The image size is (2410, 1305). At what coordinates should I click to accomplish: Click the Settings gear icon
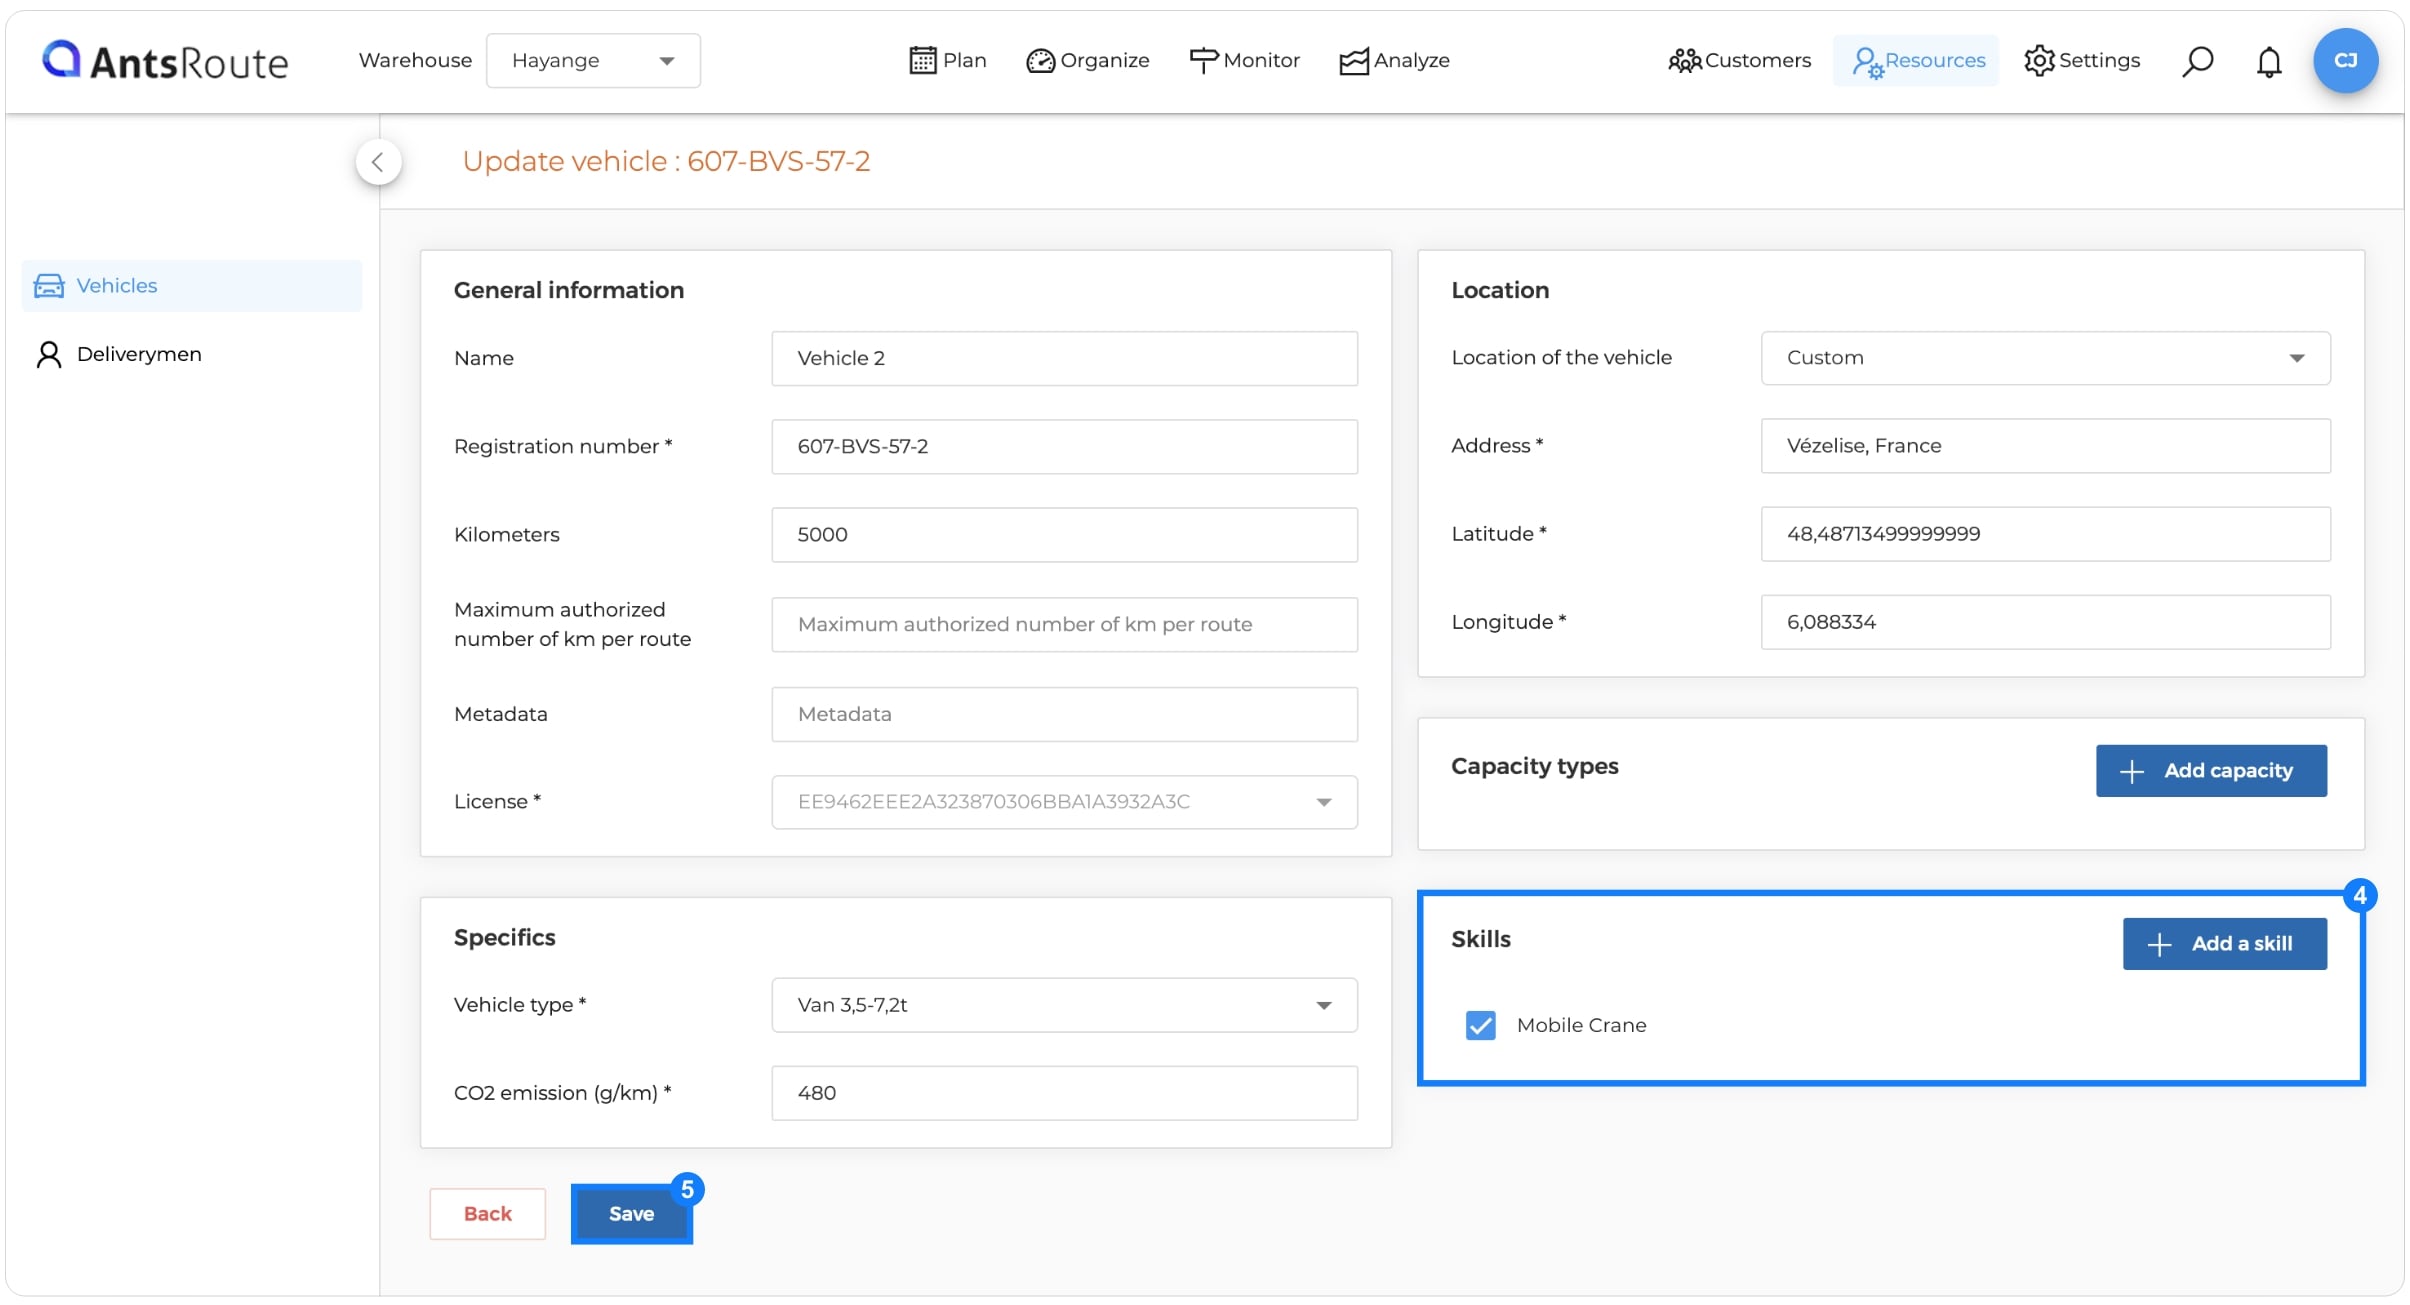coord(2039,60)
